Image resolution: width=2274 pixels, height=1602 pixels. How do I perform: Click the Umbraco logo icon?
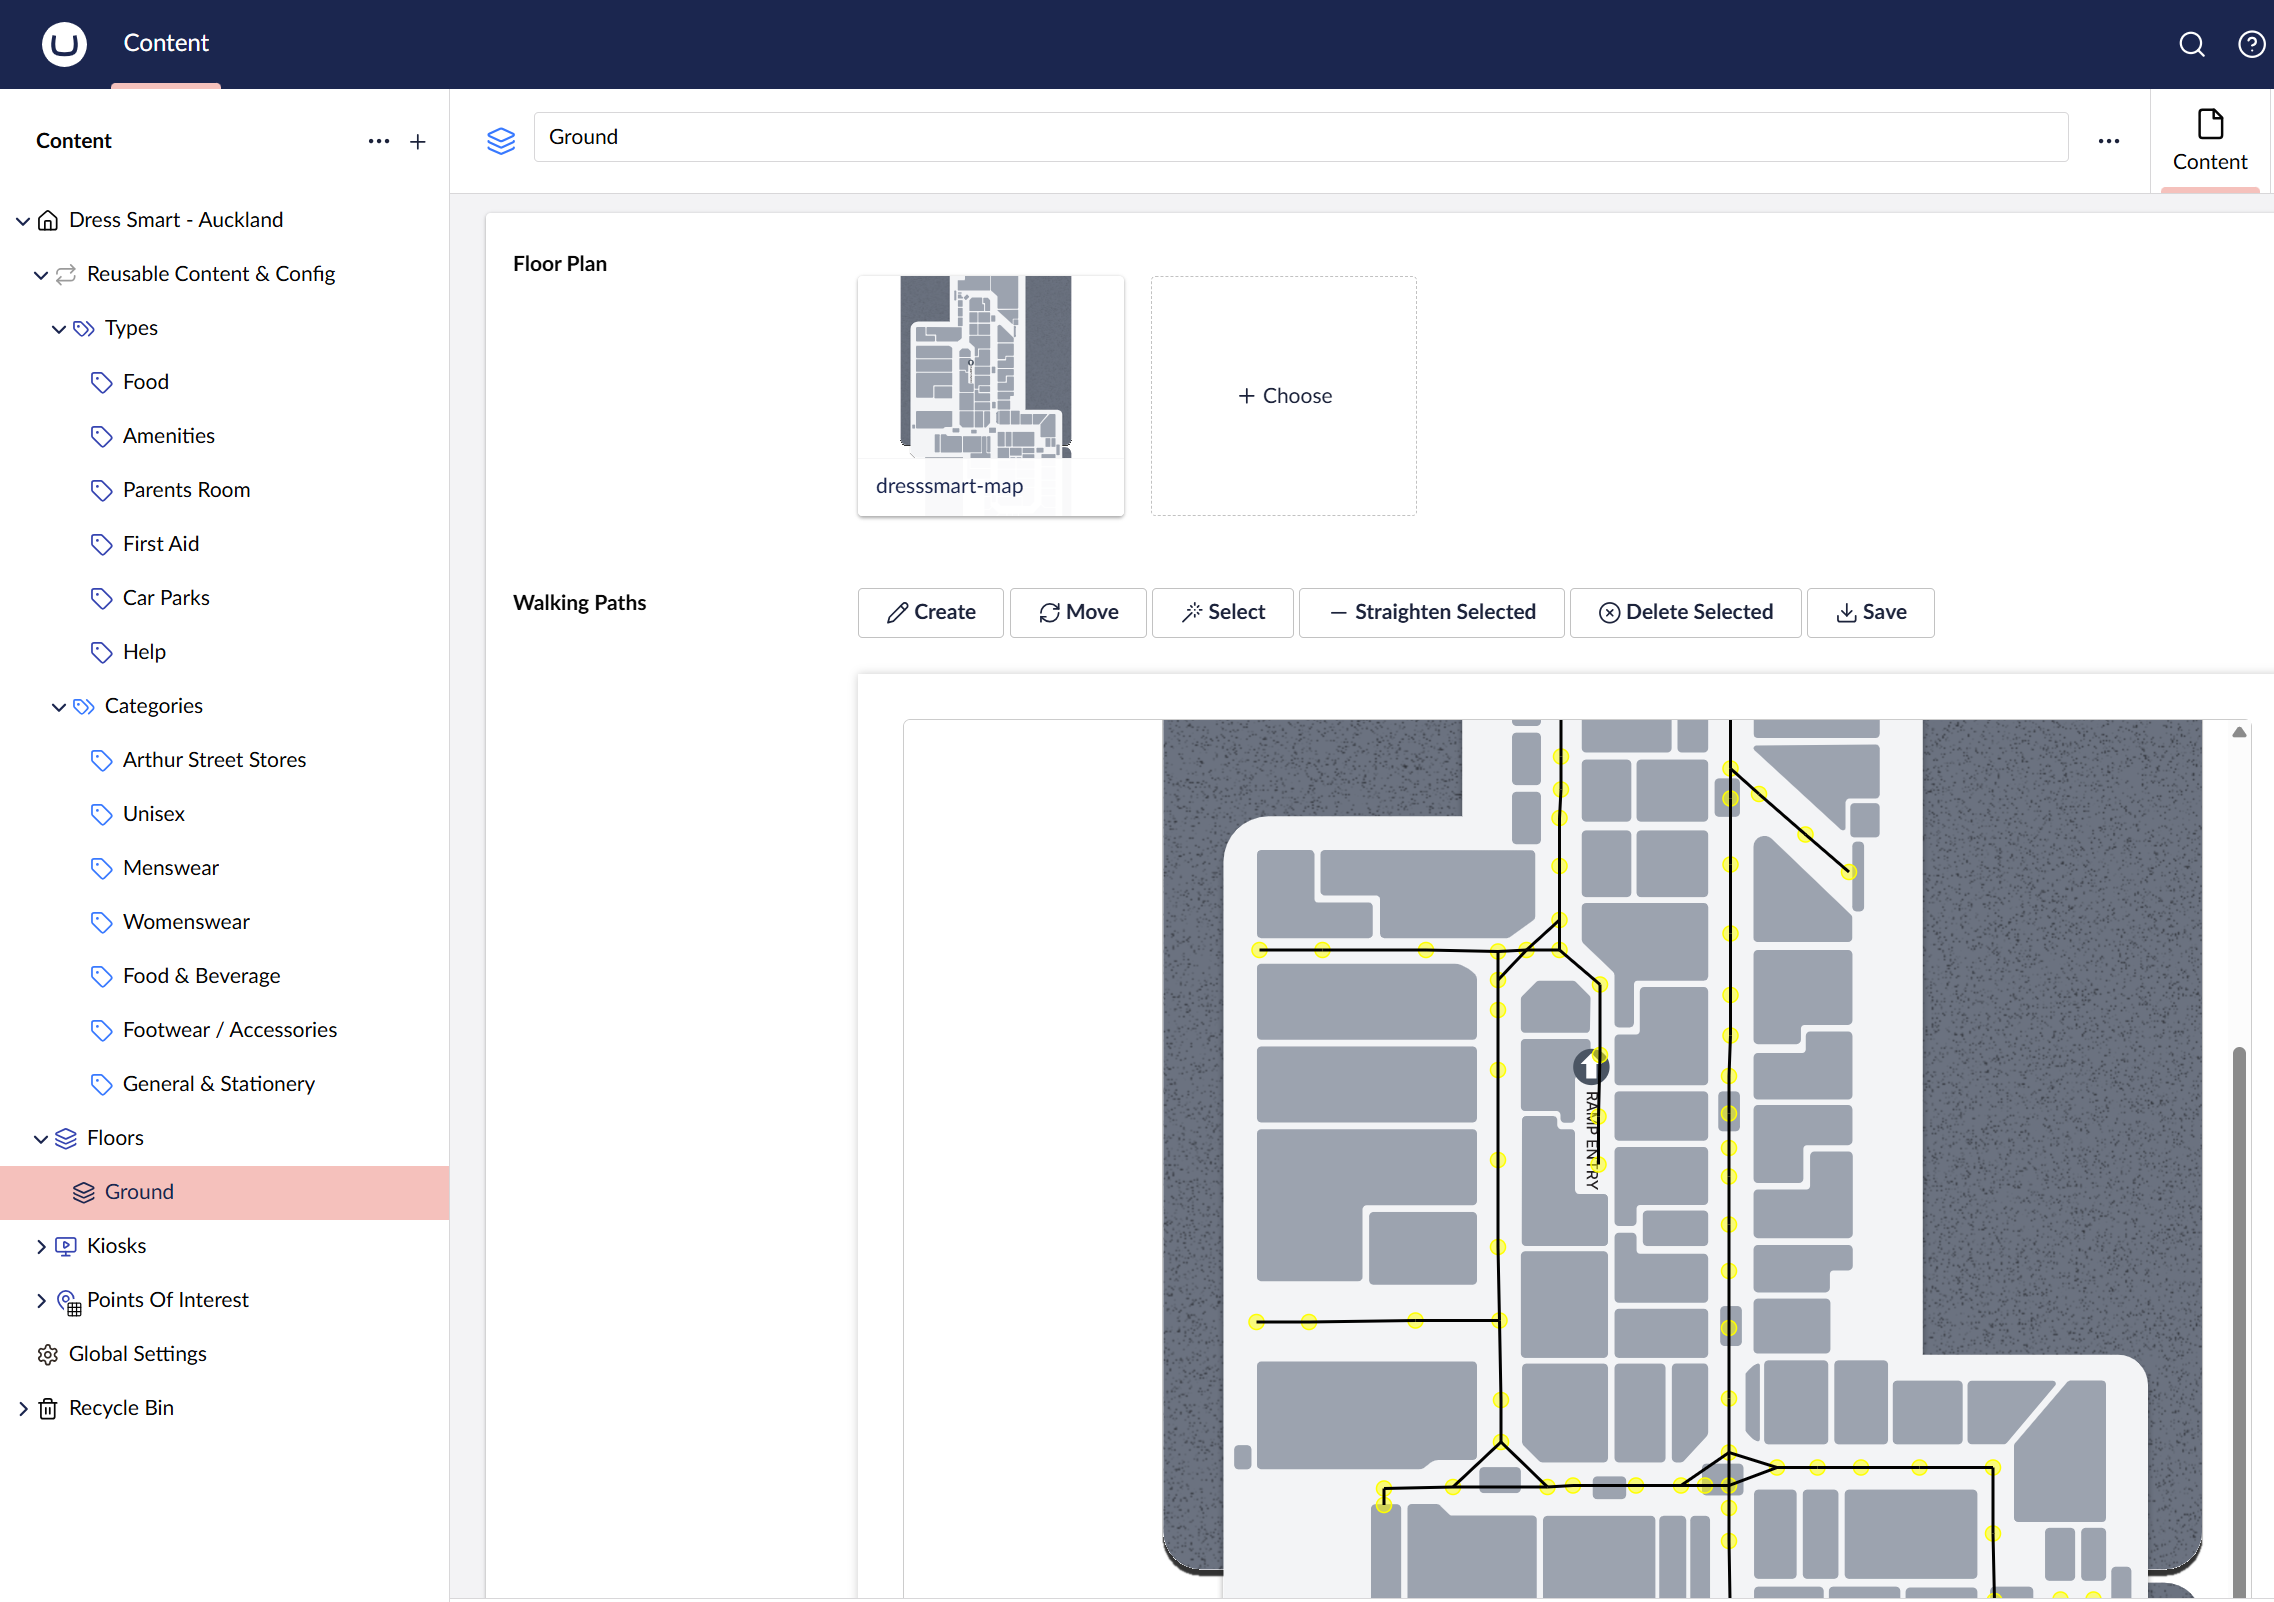64,44
